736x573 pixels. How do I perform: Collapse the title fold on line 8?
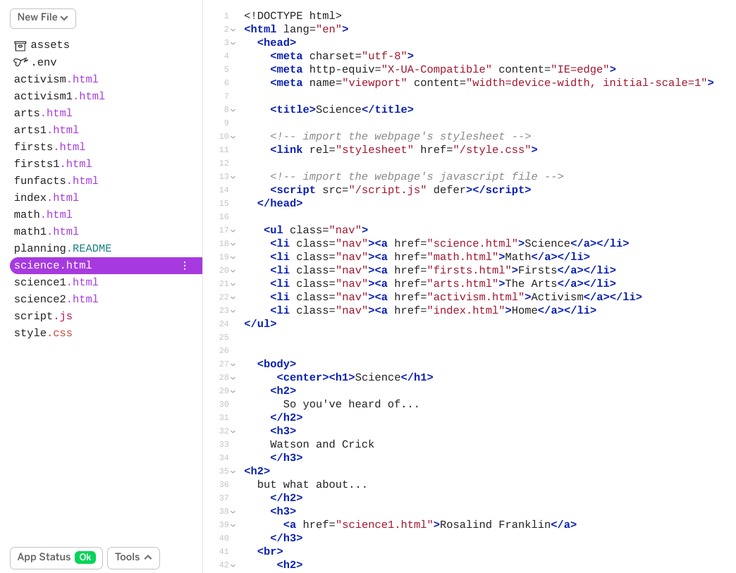[233, 110]
